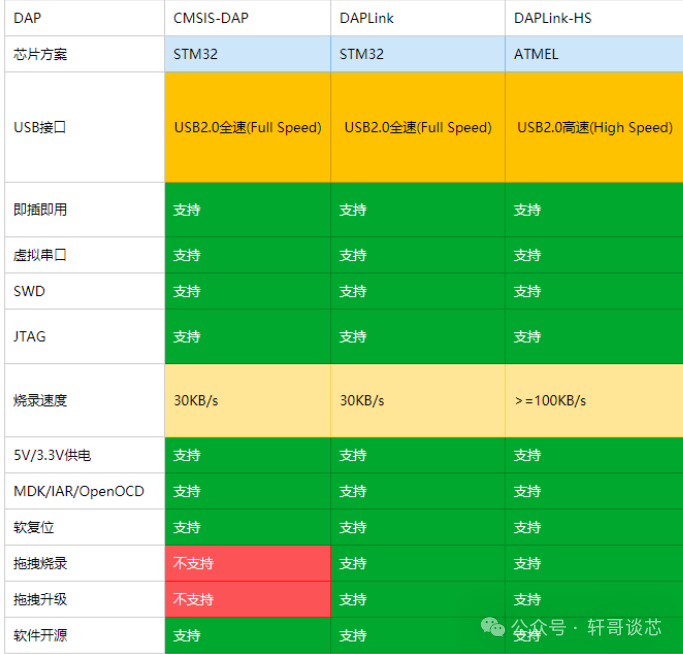Click 即插即用 支持 cell under DAPLink-HS
This screenshot has width=683, height=654.
point(594,210)
